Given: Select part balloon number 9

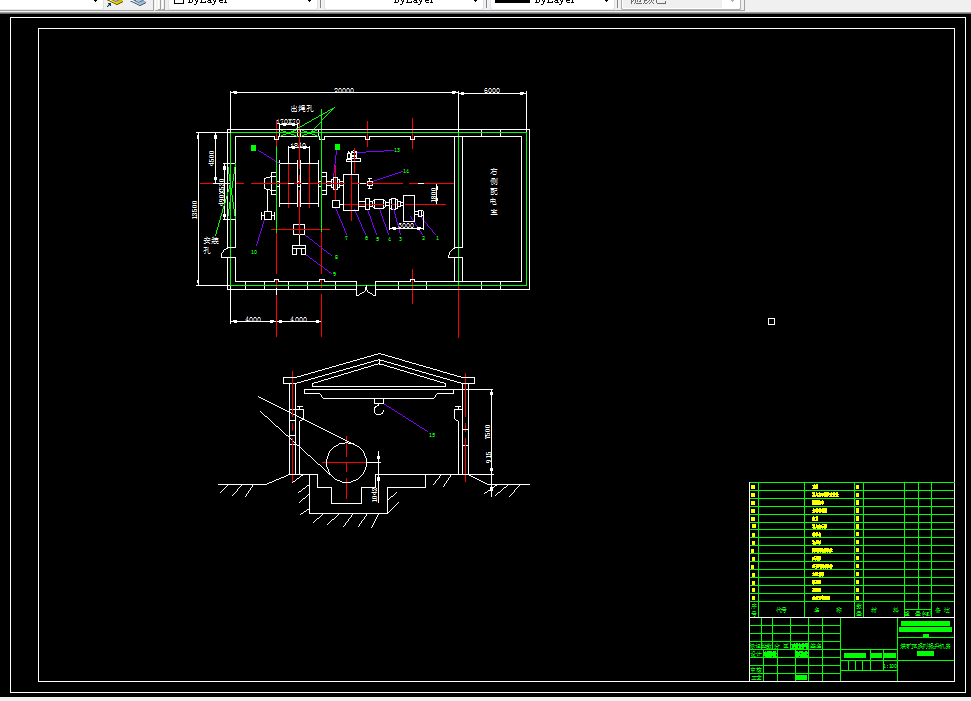Looking at the screenshot, I should tap(334, 274).
